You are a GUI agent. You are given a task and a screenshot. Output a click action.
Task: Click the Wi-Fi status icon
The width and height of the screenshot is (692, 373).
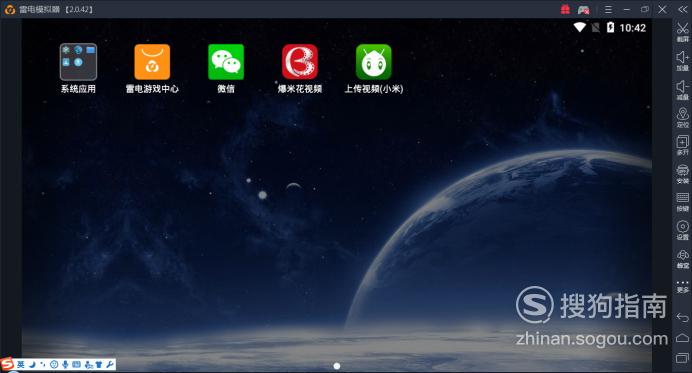click(x=579, y=27)
